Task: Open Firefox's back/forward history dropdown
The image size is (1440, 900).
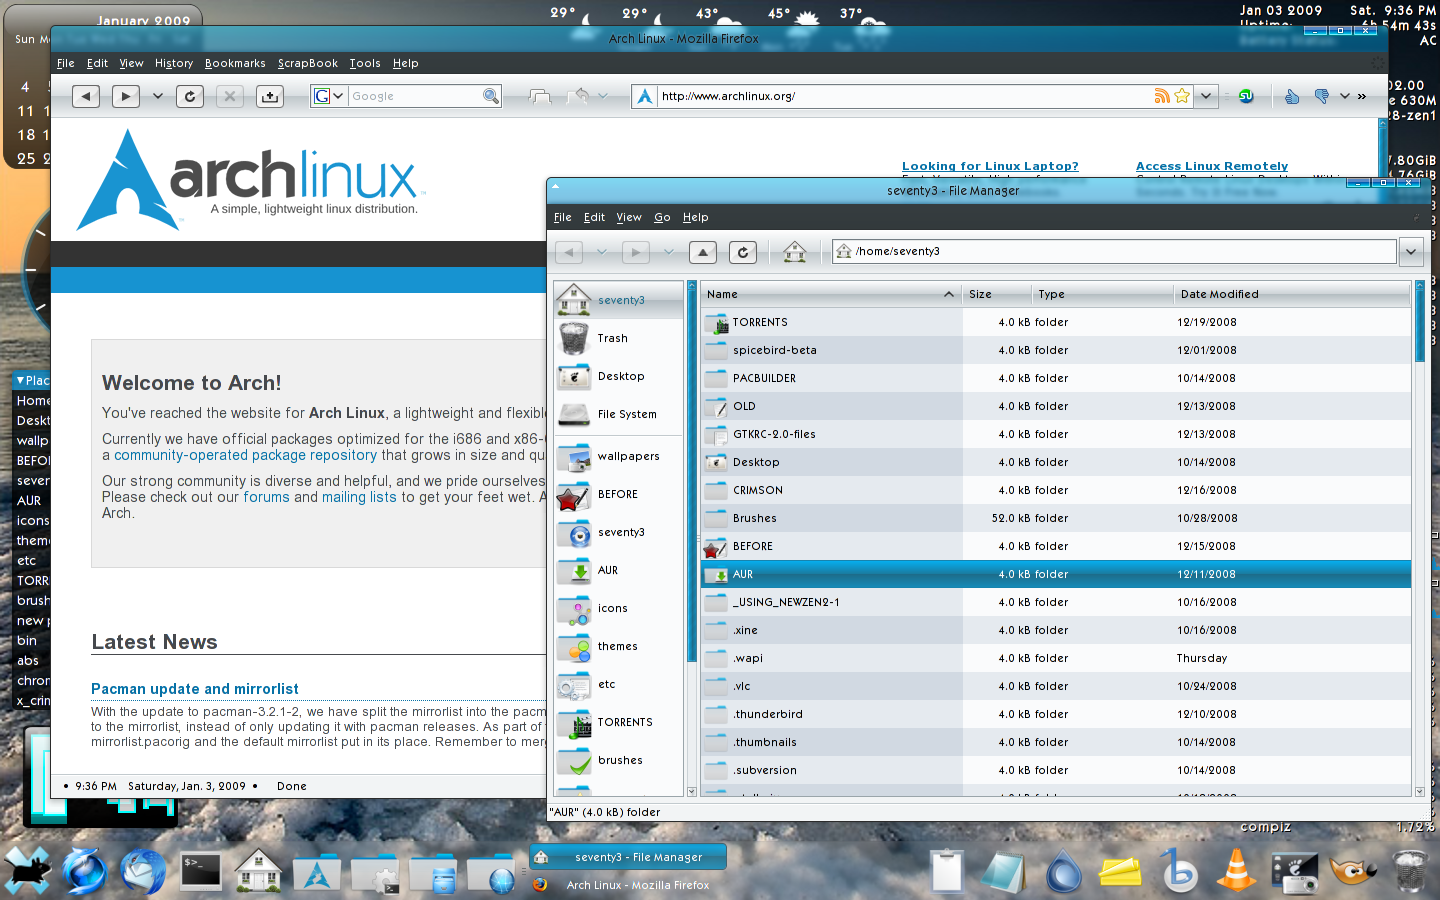Action: click(157, 96)
